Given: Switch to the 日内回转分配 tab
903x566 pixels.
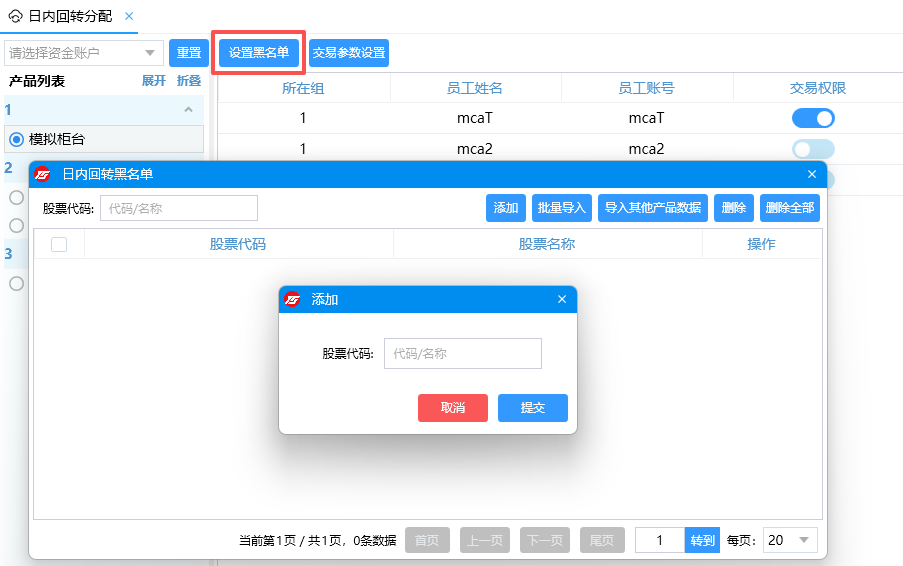Looking at the screenshot, I should tap(70, 16).
